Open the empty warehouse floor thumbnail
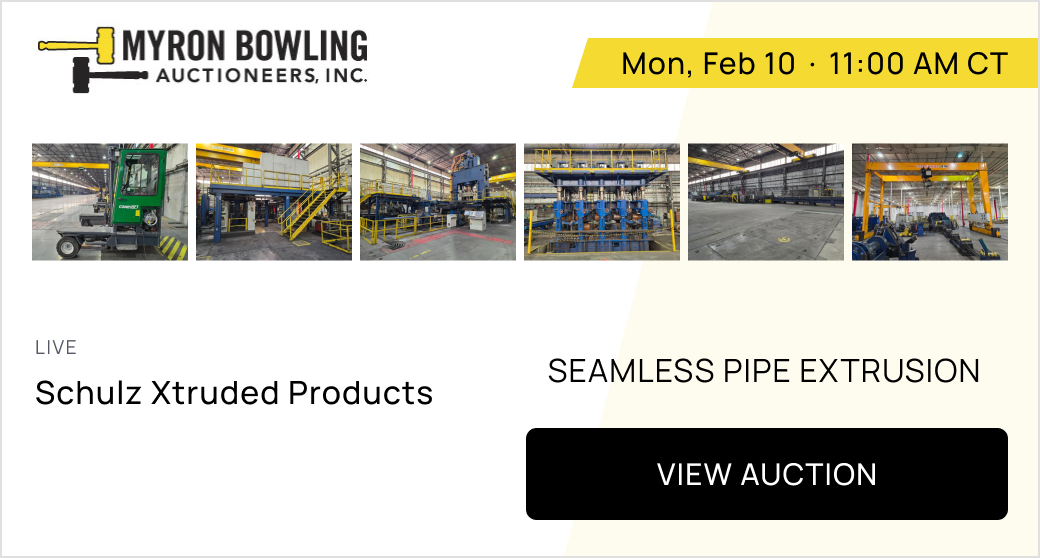 pyautogui.click(x=766, y=202)
